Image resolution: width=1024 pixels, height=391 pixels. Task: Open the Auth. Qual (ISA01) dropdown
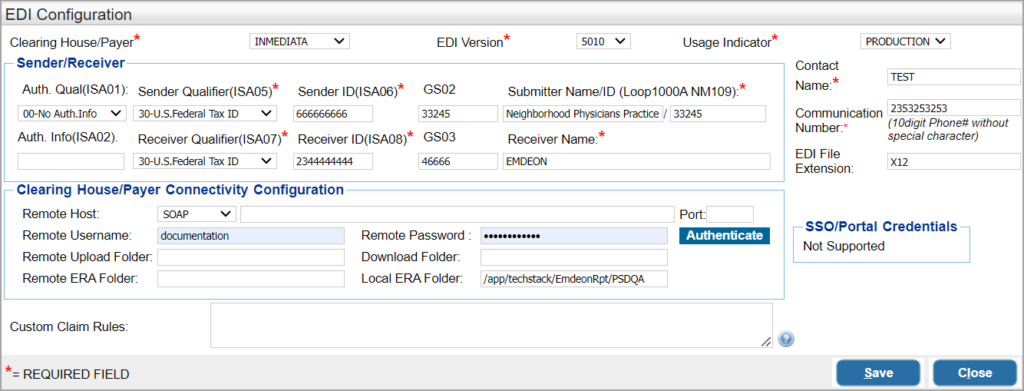coord(71,114)
